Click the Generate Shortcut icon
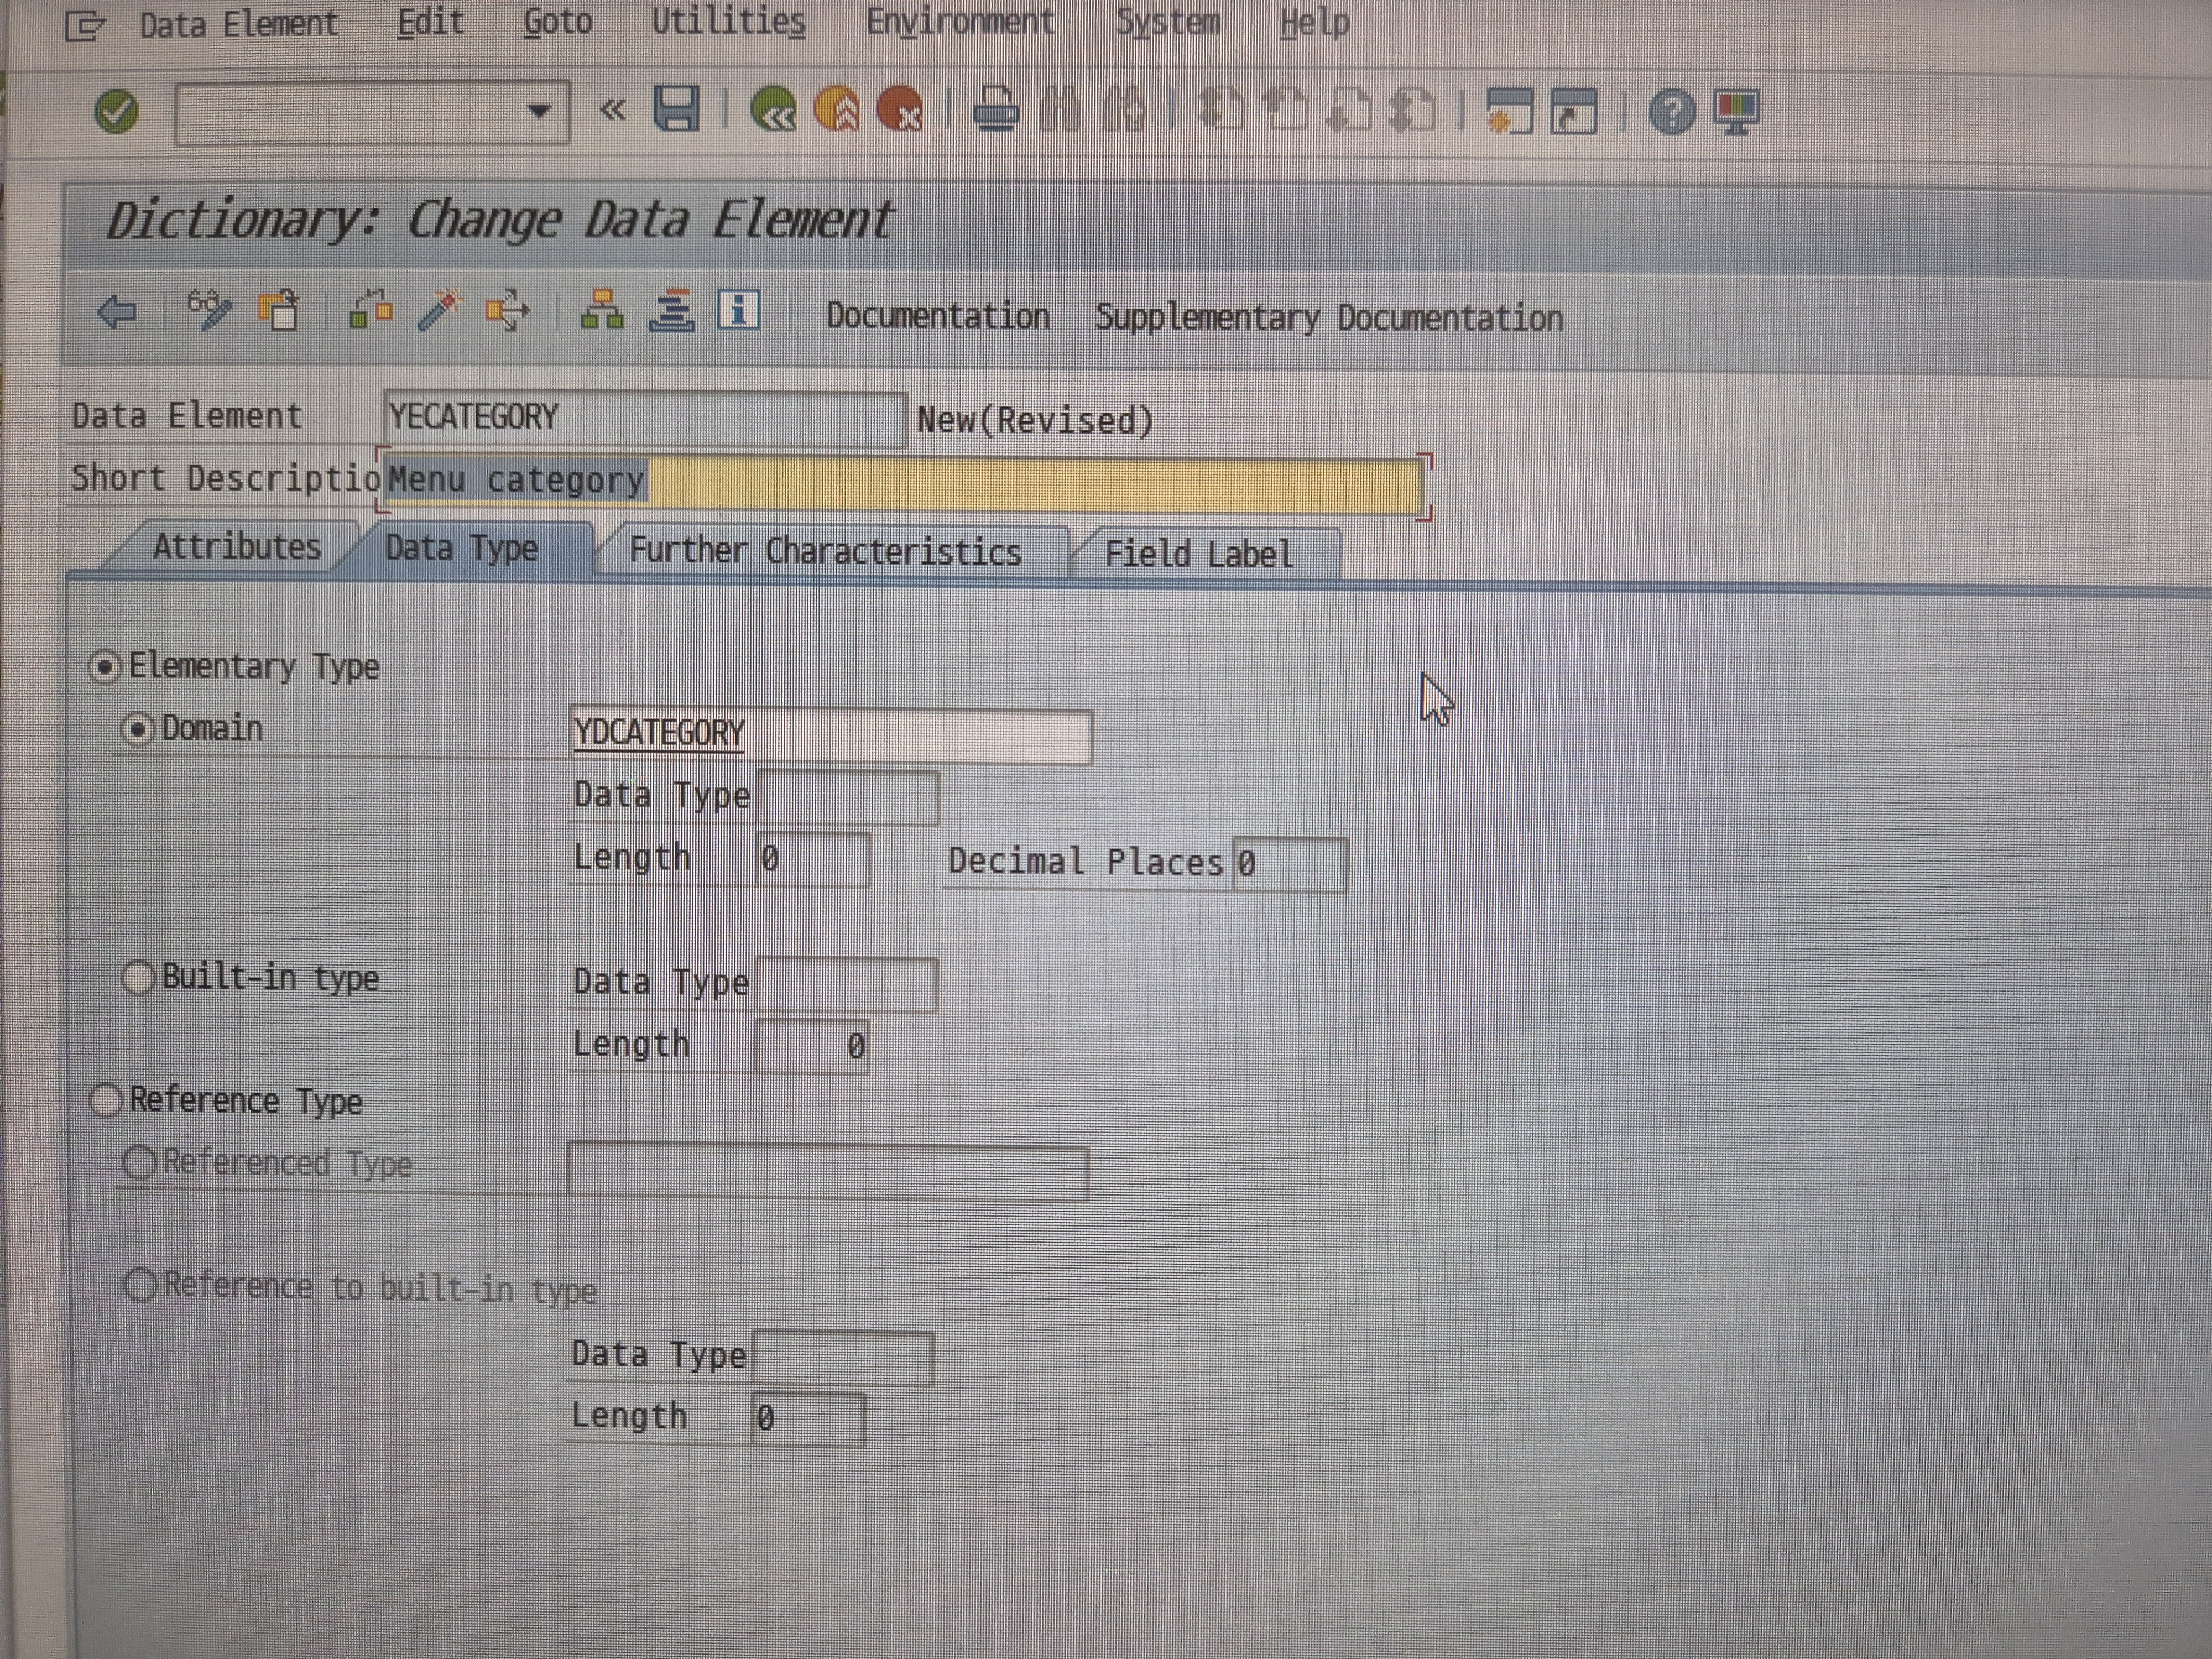Screen dimensions: 2212x1659 tap(1573, 111)
